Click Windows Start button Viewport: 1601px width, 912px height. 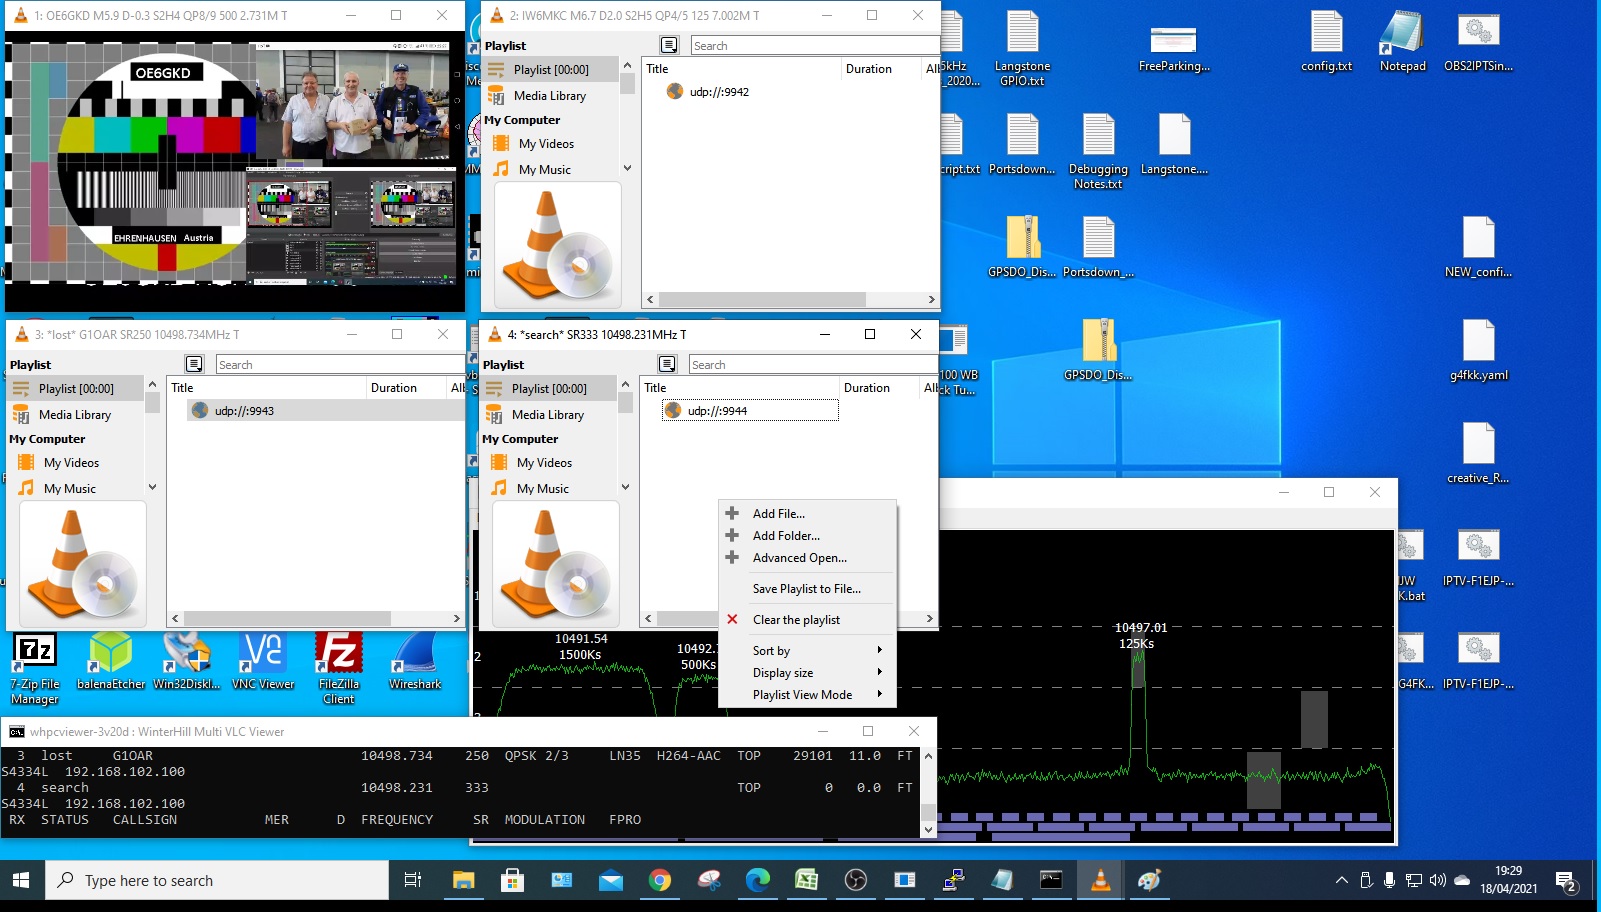21,880
